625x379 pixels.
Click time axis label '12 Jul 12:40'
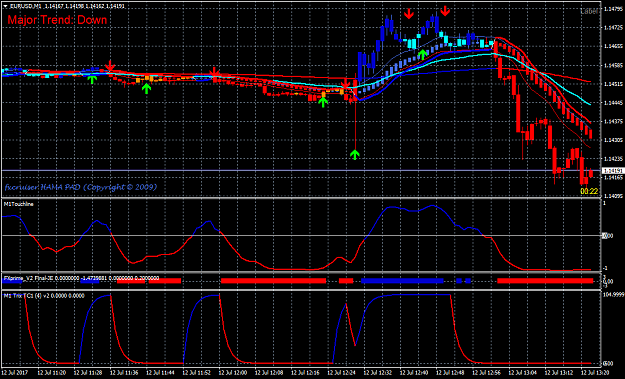[x=414, y=373]
